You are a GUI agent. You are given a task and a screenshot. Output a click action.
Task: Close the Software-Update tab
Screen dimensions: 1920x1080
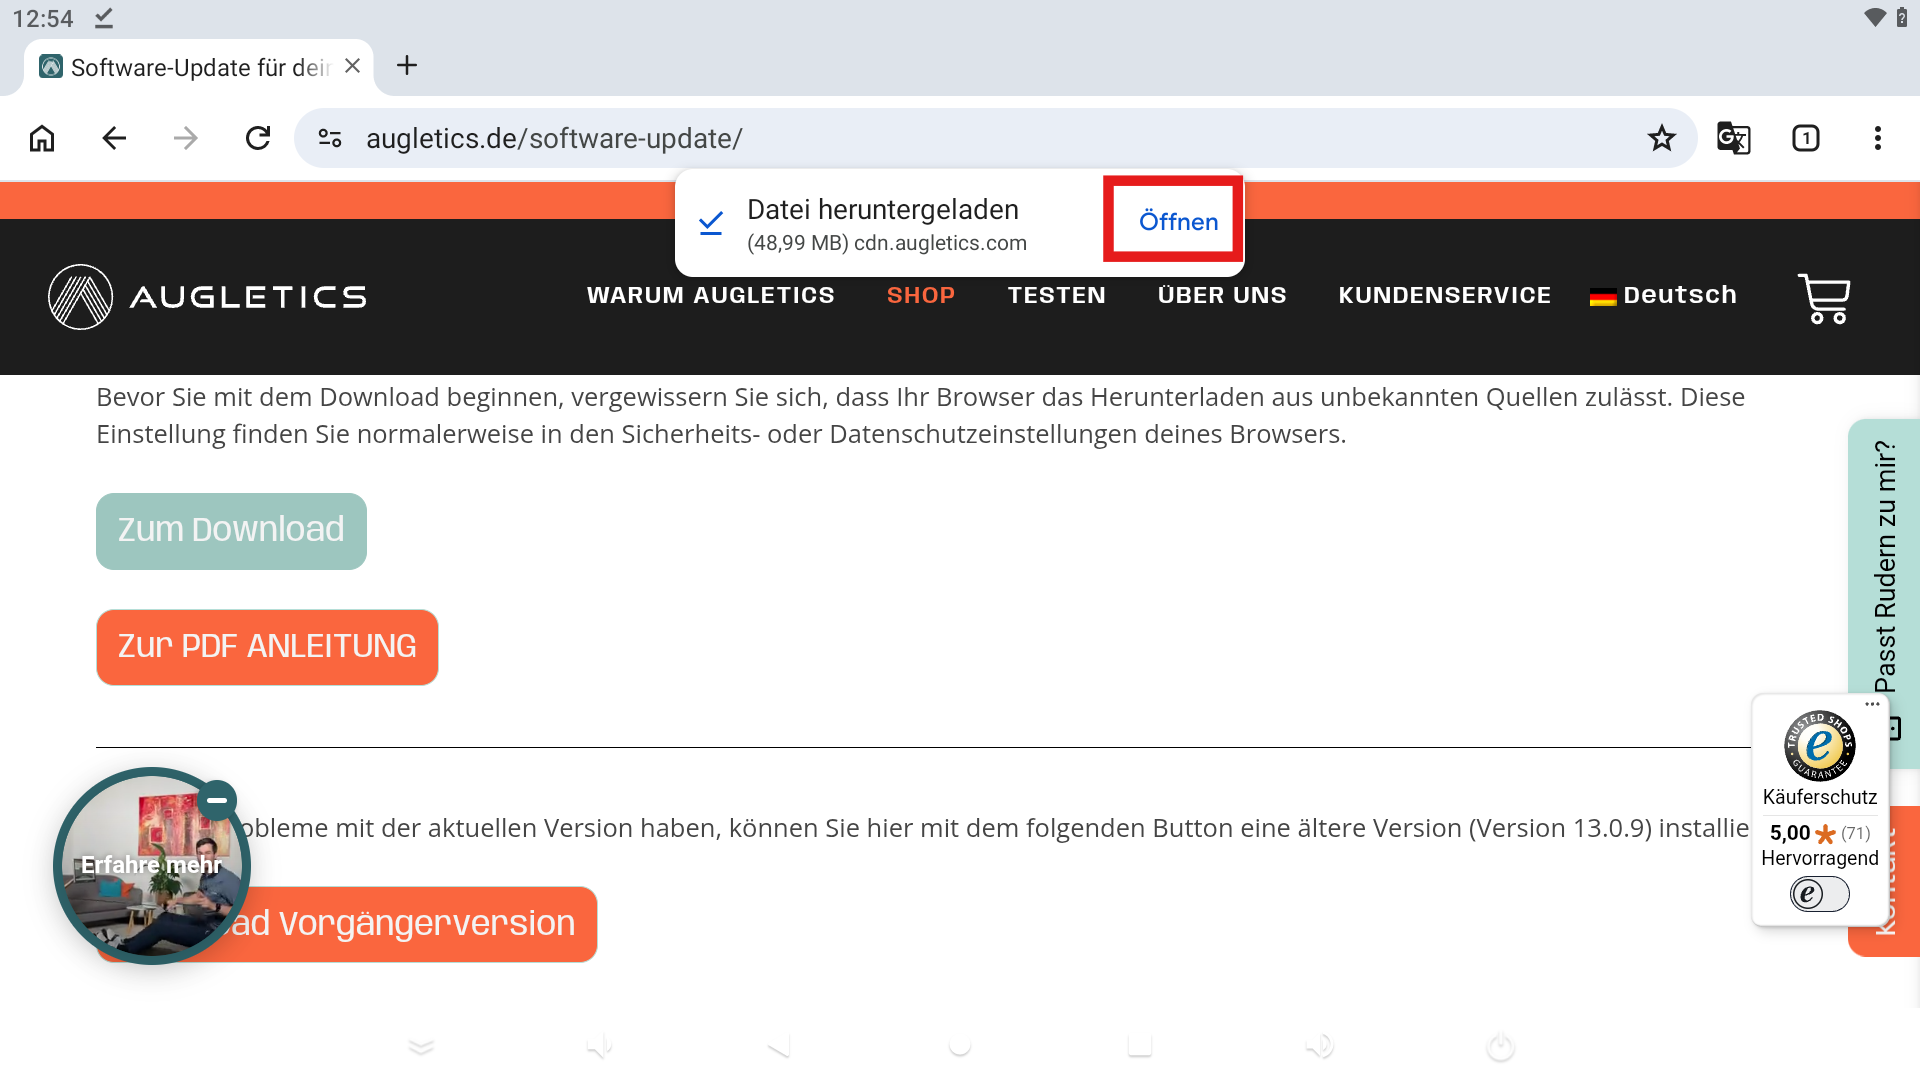[352, 66]
